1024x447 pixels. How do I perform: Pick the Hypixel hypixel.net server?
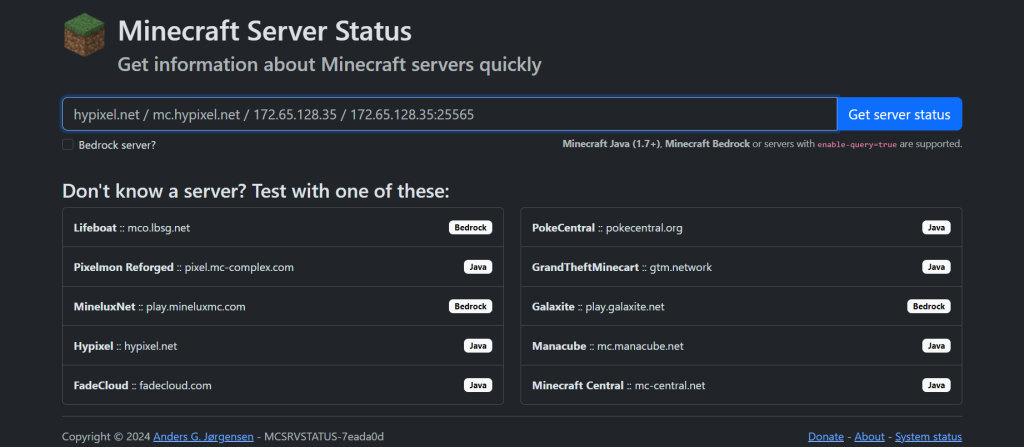[x=283, y=346]
